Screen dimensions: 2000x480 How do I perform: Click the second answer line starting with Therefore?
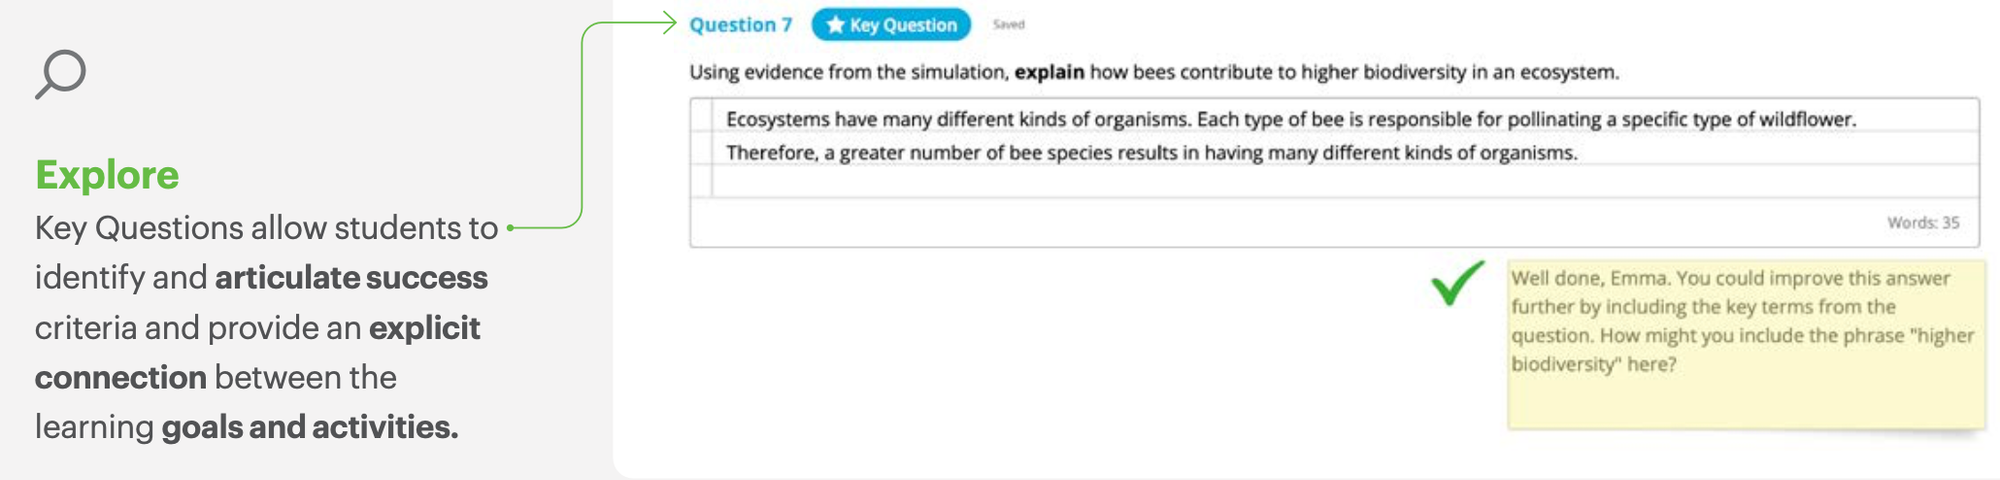tap(1151, 152)
